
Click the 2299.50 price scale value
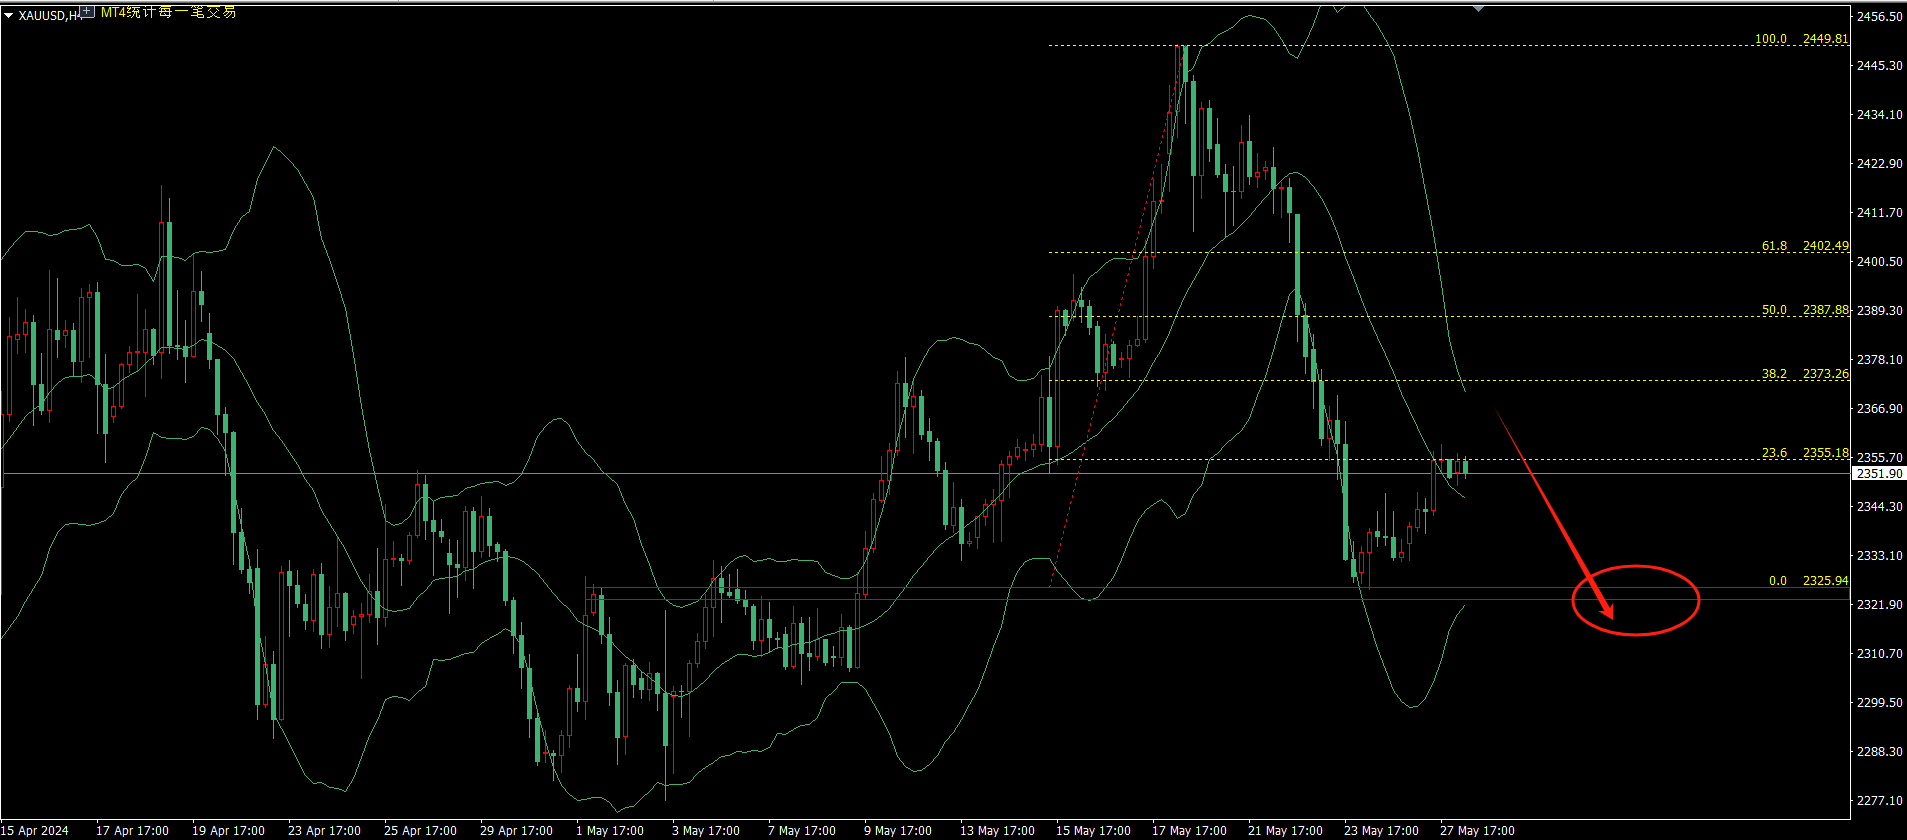(x=1879, y=703)
